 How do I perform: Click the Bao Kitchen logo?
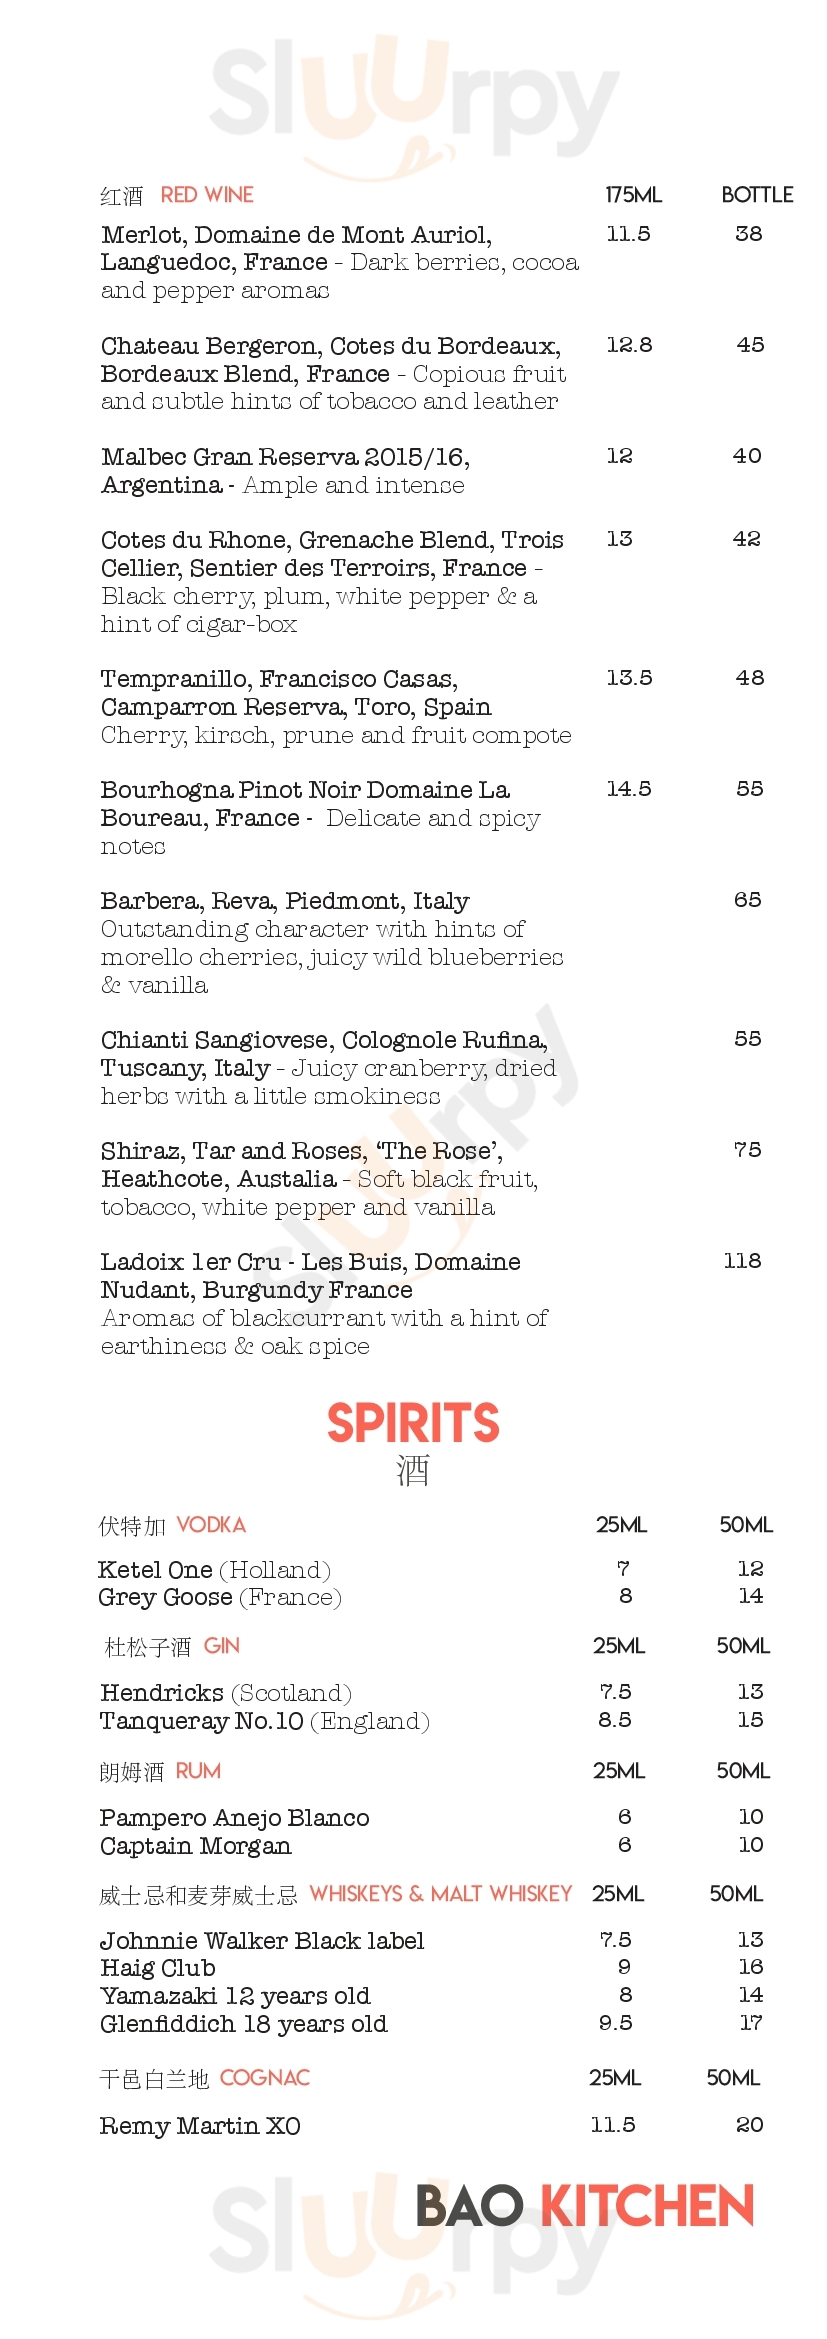(x=584, y=2206)
